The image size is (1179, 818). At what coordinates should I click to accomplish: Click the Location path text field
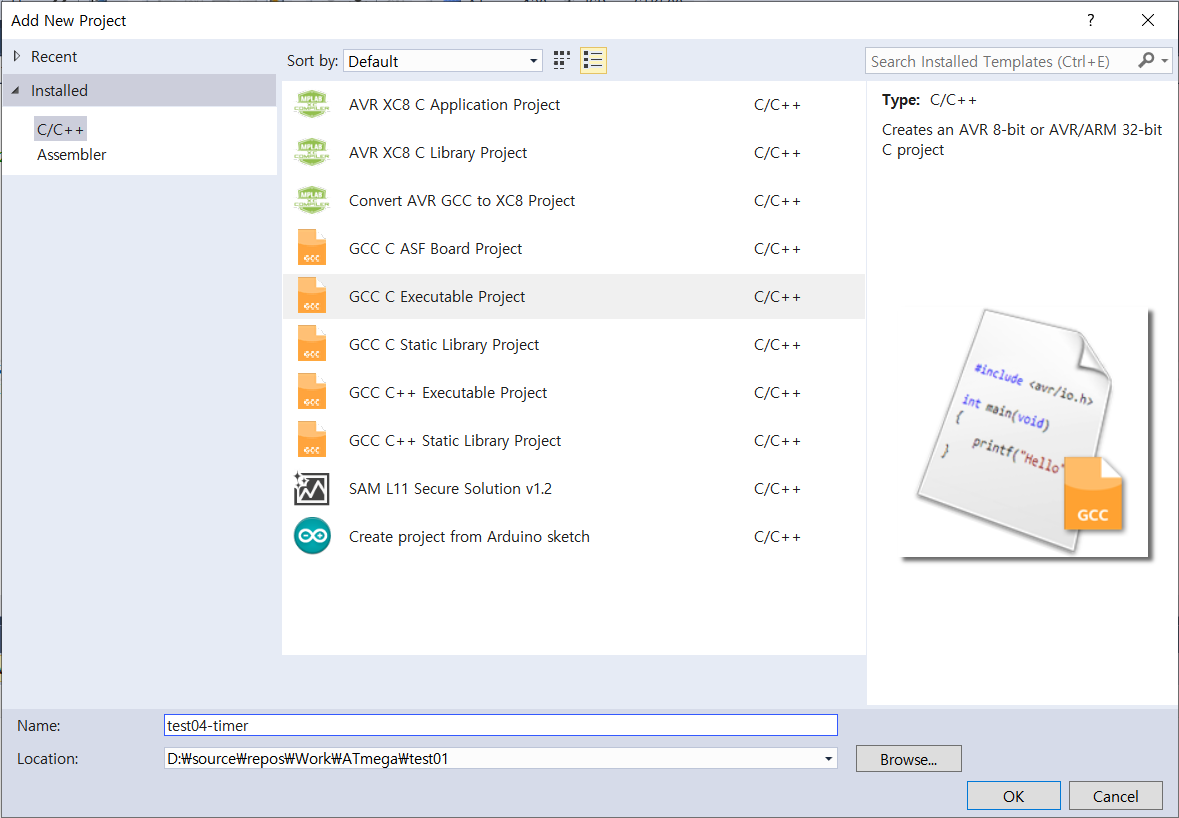pos(492,759)
